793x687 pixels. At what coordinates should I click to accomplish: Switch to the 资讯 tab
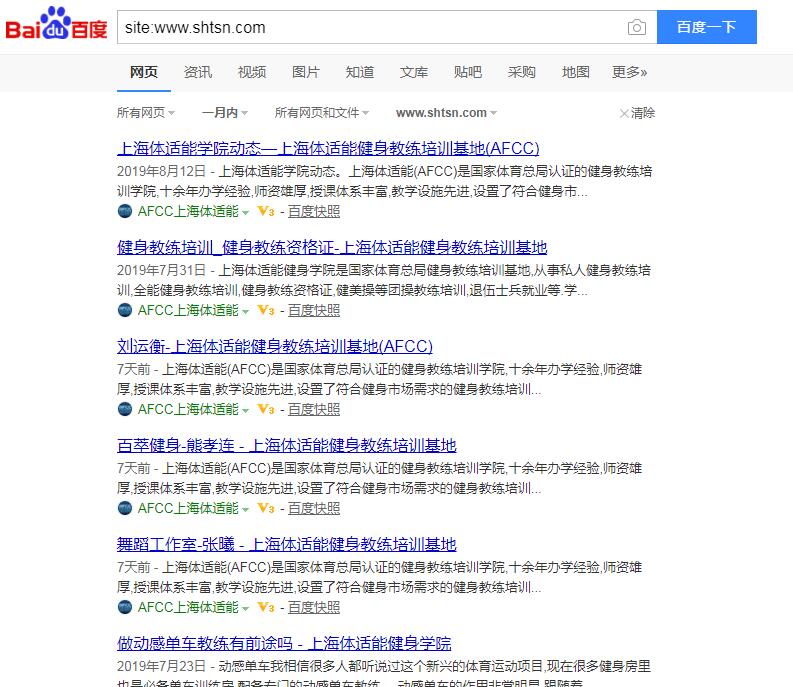198,72
